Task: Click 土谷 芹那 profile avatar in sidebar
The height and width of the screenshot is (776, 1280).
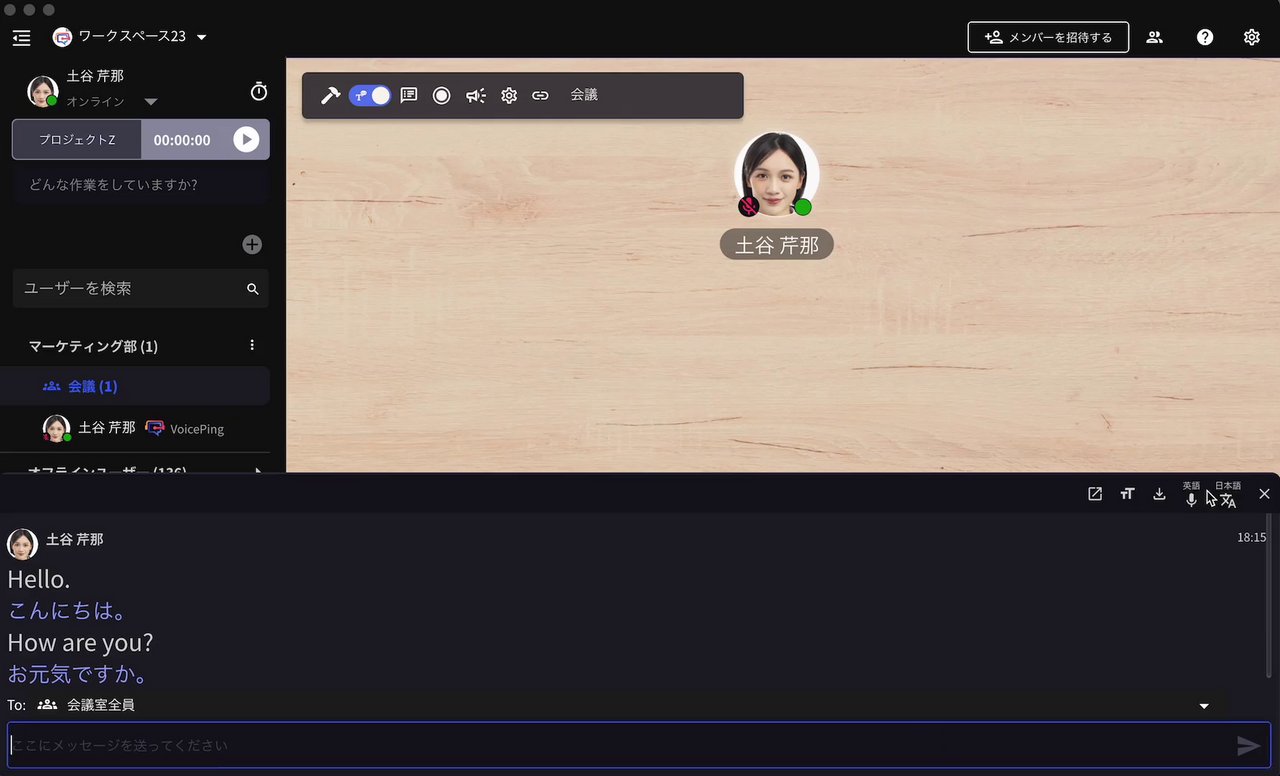Action: click(x=43, y=91)
